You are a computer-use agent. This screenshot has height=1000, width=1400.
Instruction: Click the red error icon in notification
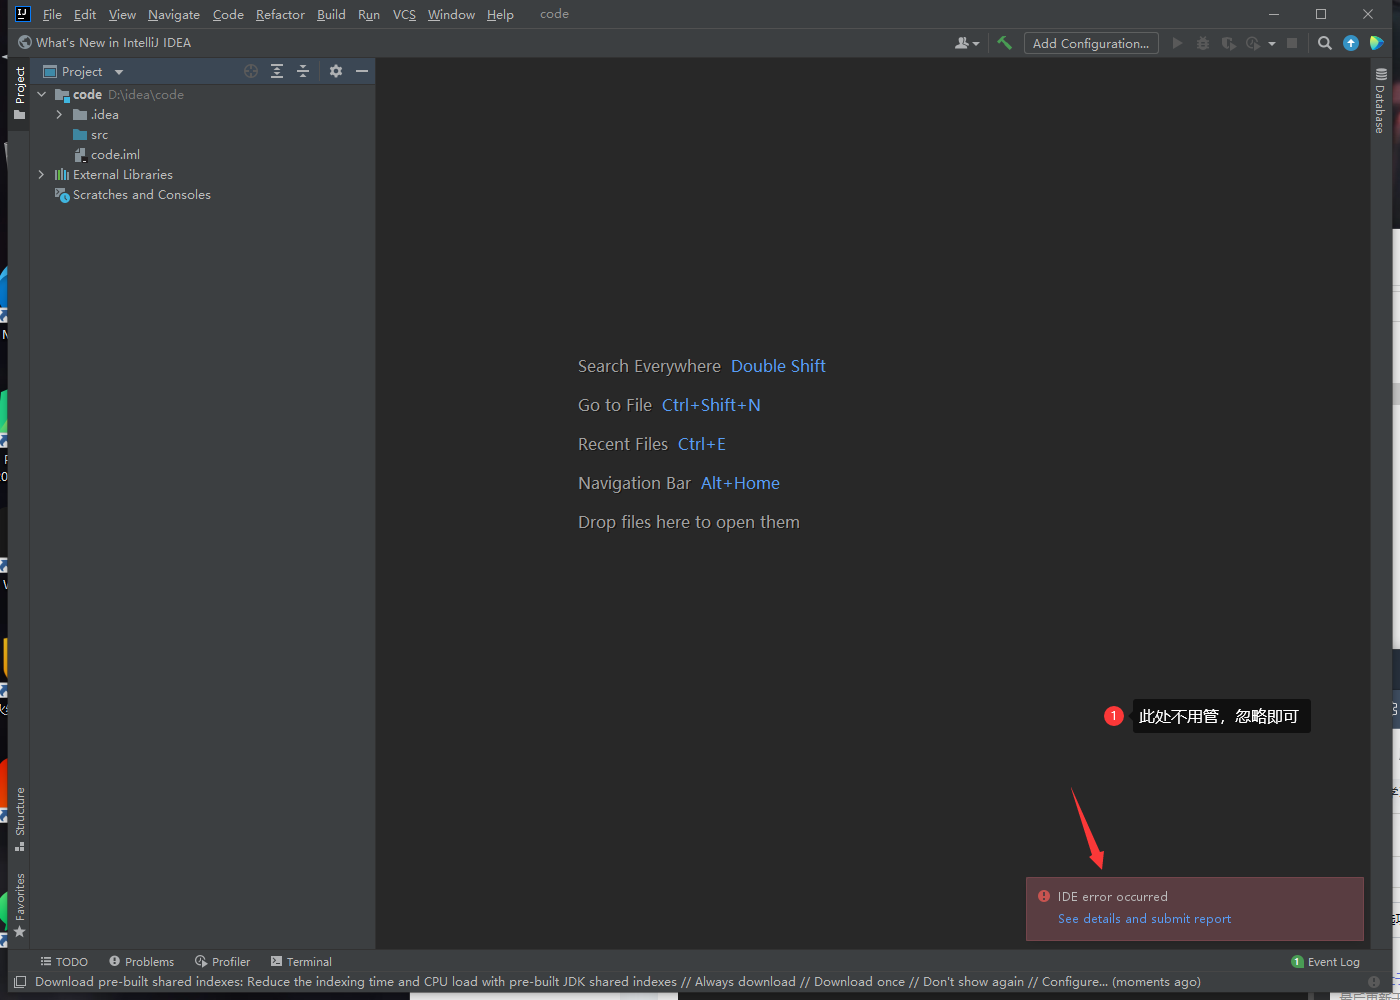pyautogui.click(x=1044, y=896)
